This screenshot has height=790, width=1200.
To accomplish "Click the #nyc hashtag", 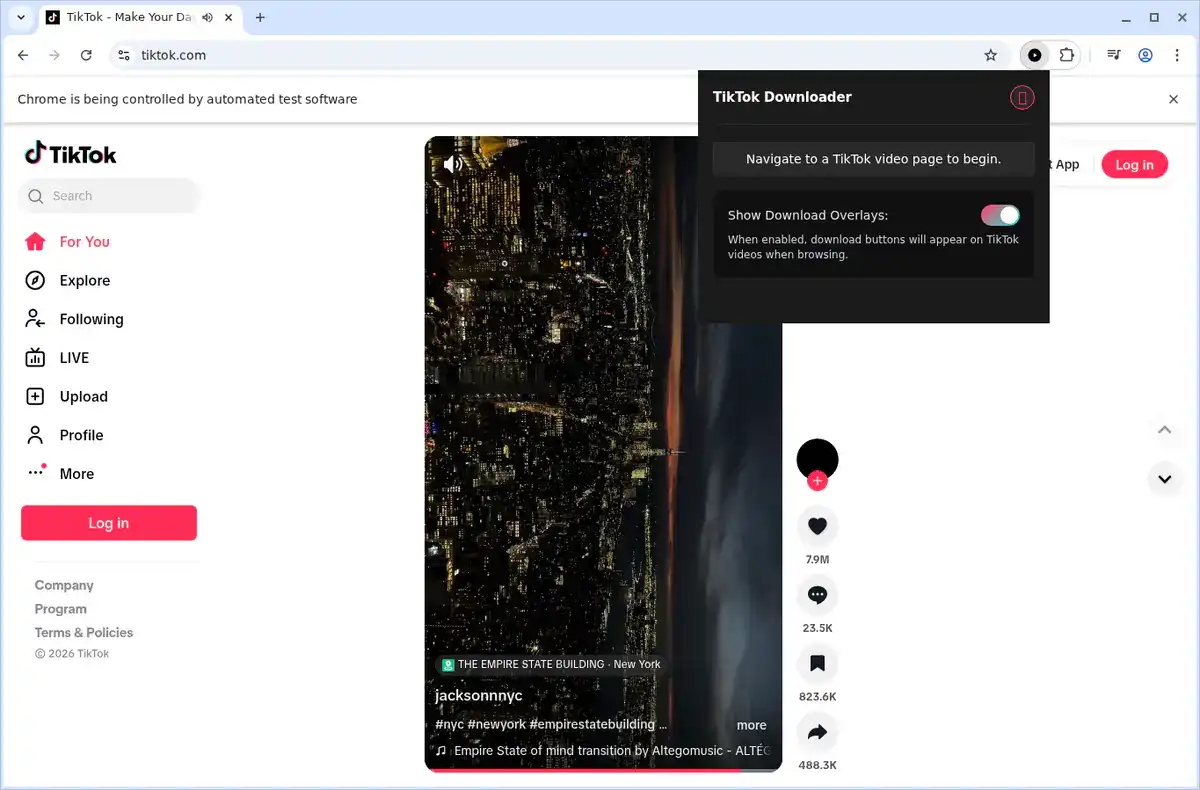I will [x=449, y=724].
